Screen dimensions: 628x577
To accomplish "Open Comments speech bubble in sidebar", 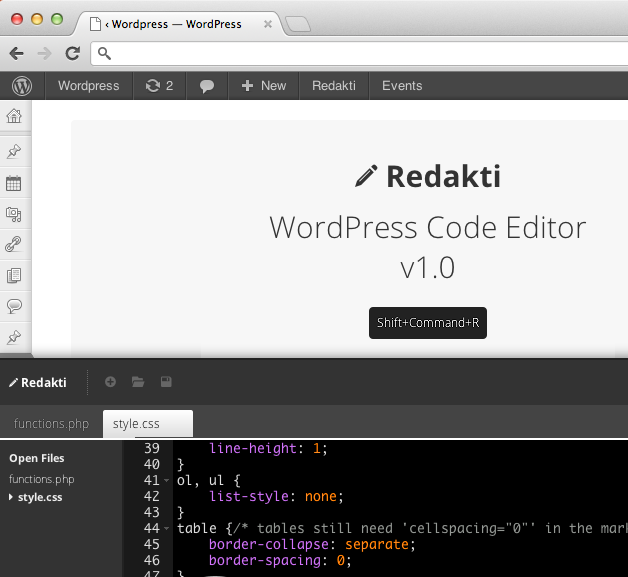I will (14, 306).
